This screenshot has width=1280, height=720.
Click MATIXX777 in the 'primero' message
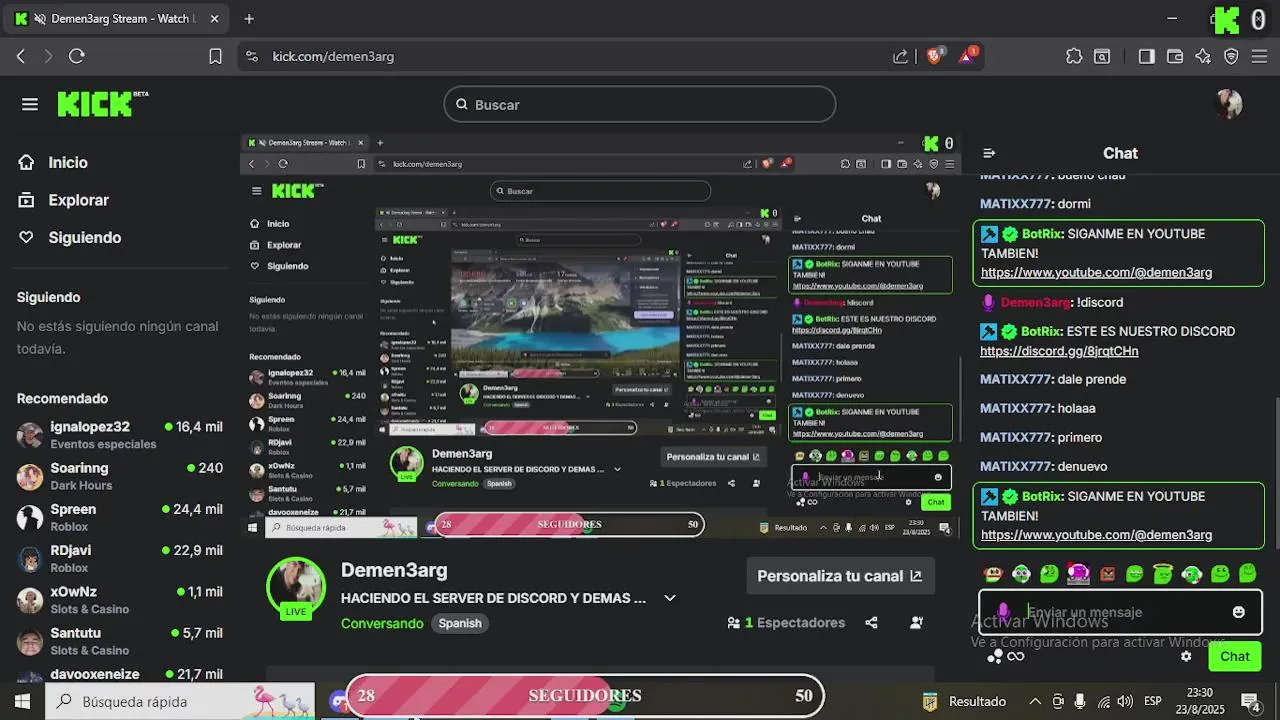[x=1015, y=437]
